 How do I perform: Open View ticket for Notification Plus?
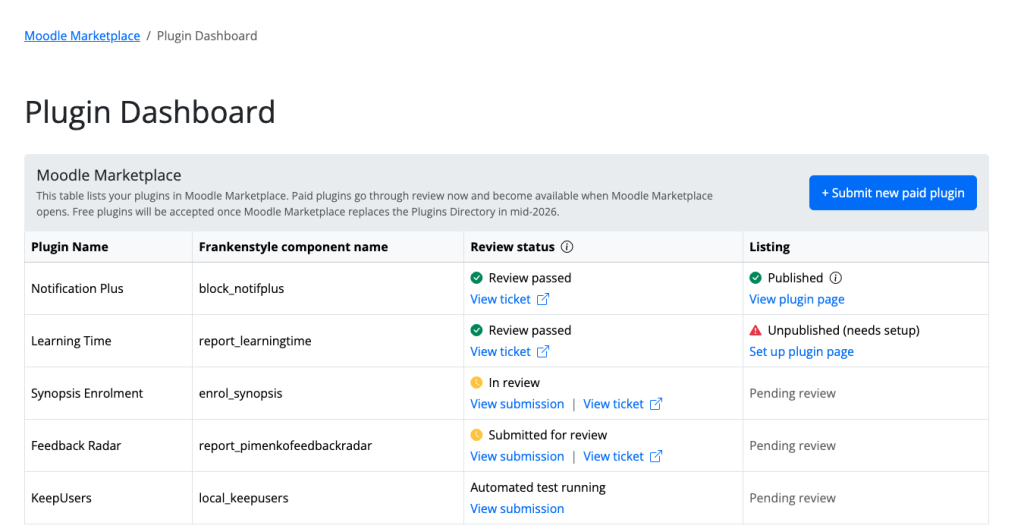(500, 299)
